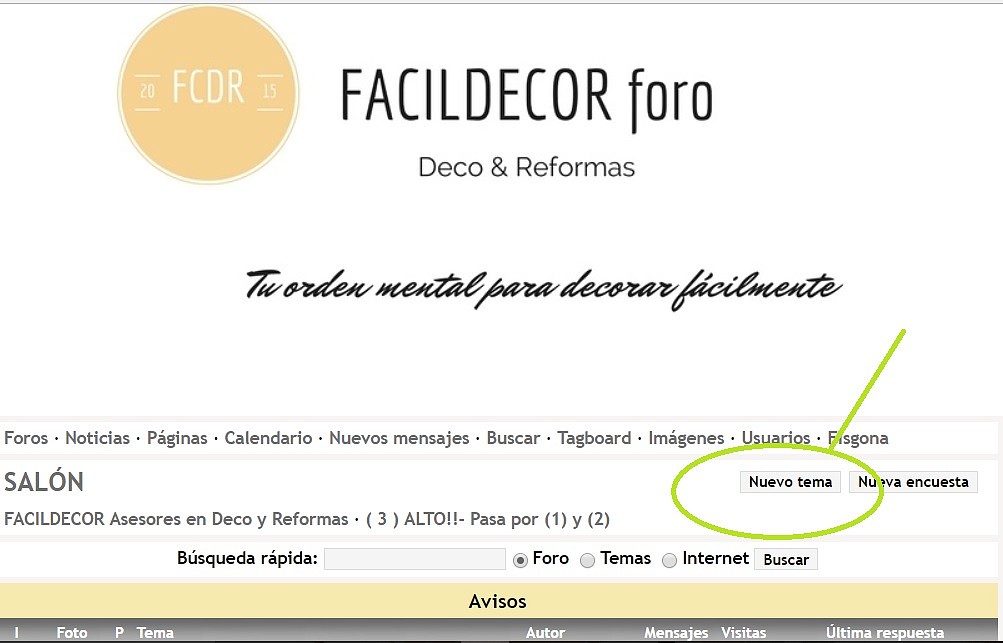Click the Buscar search button
The width and height of the screenshot is (1003, 643).
point(786,559)
